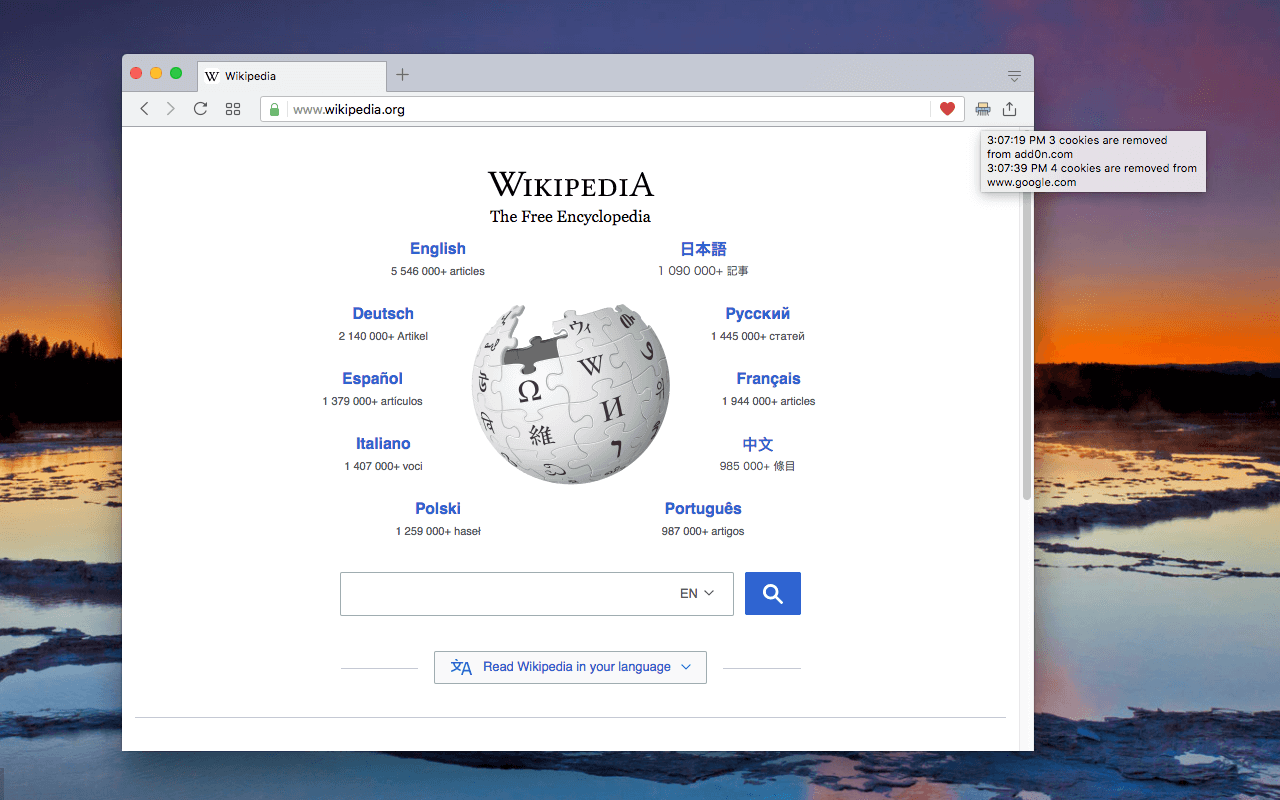Viewport: 1280px width, 800px height.
Task: Click the '1 944 000+ articles' text
Action: [x=769, y=401]
